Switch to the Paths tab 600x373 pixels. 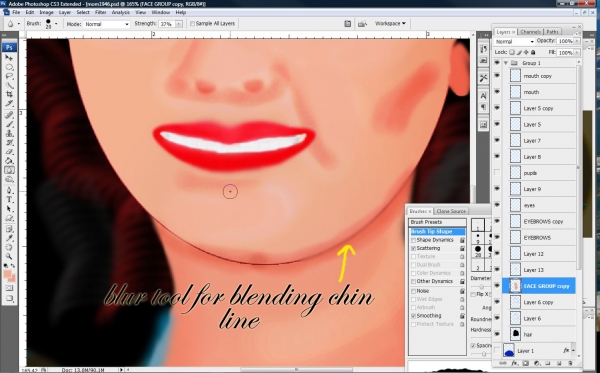tap(552, 32)
